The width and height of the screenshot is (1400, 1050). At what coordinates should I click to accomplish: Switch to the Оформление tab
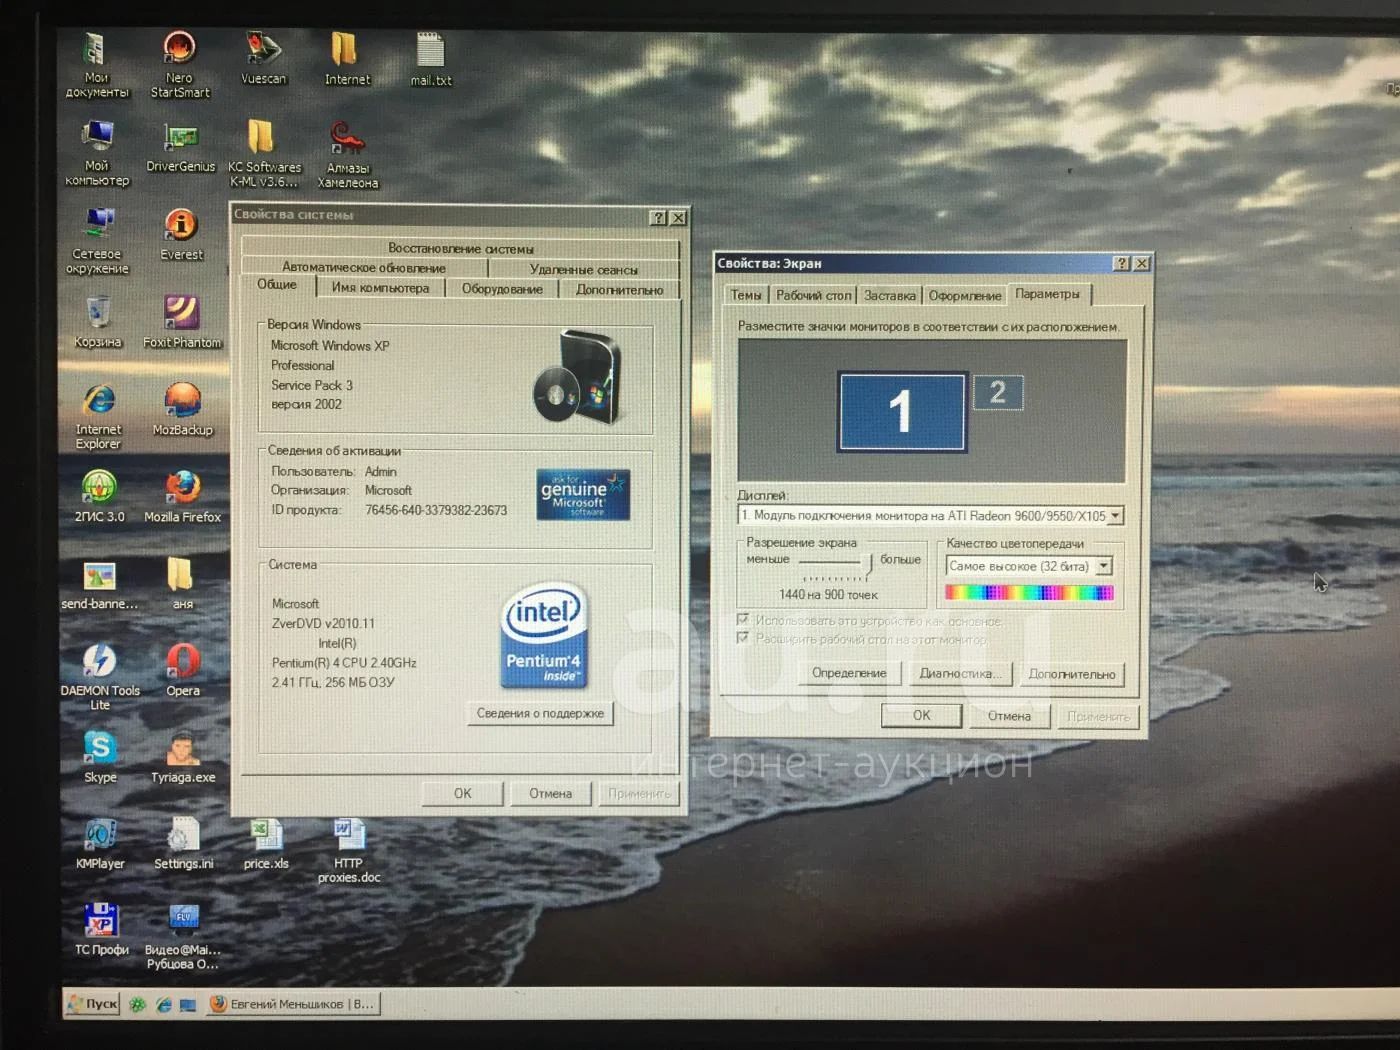964,296
